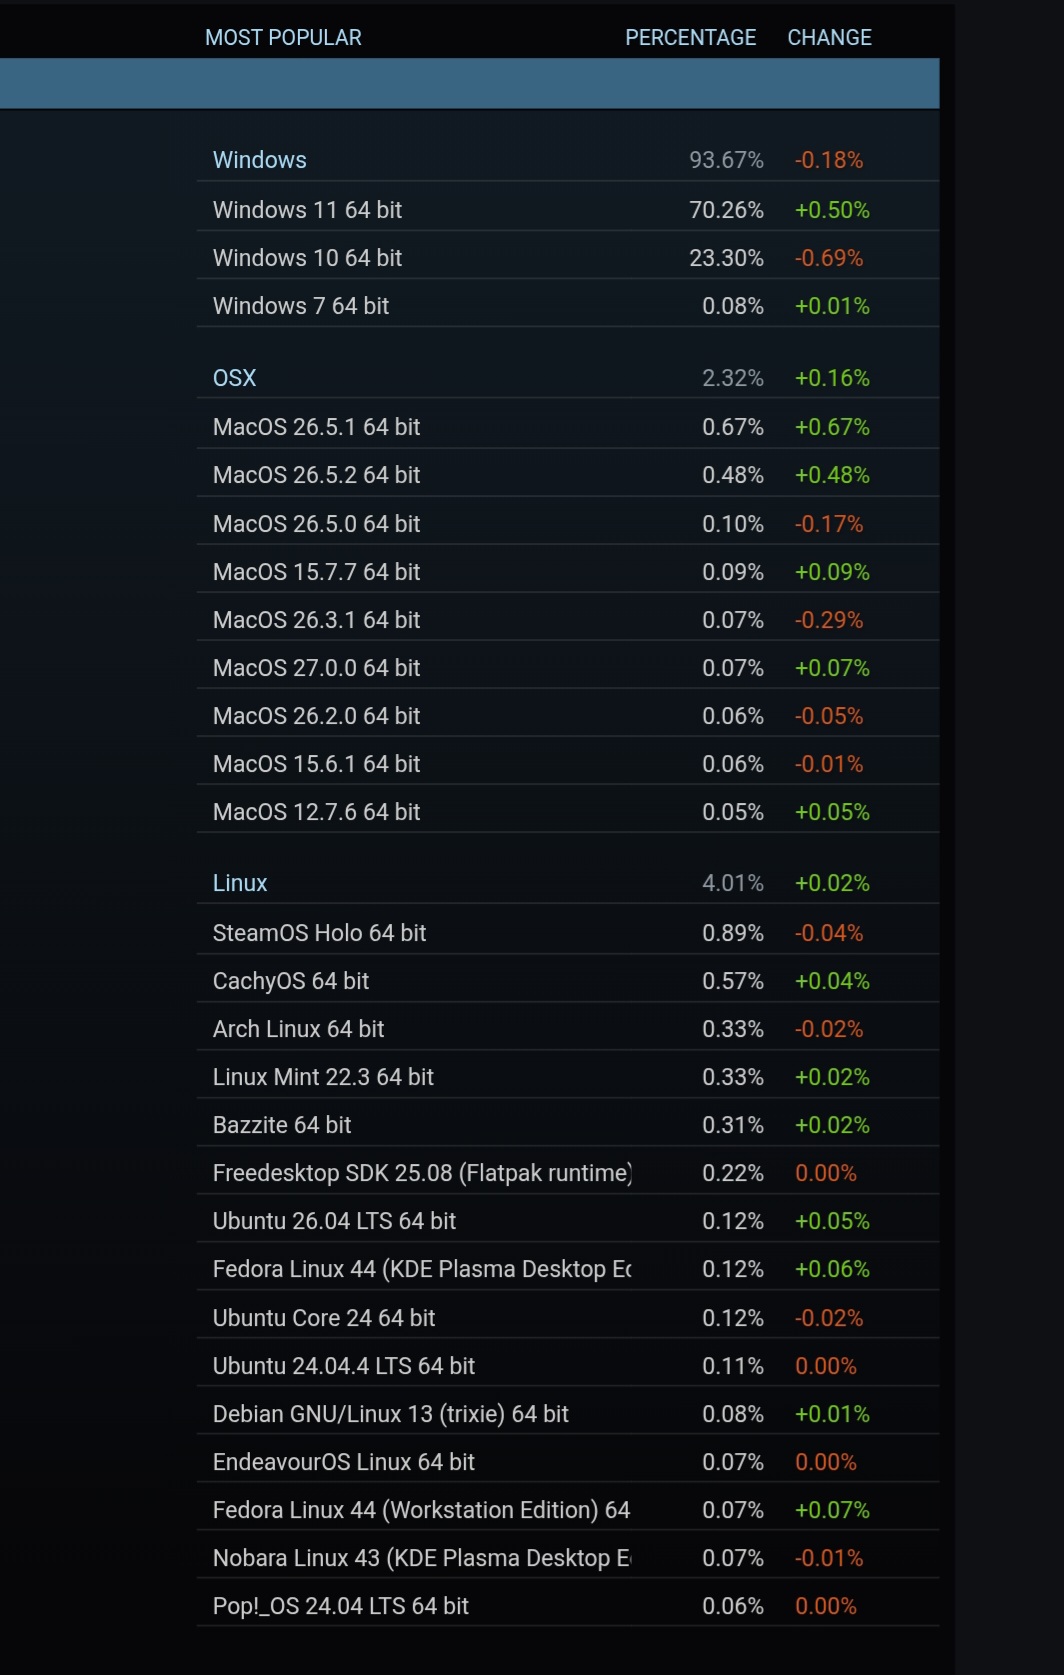This screenshot has width=1064, height=1675.
Task: Click the MOST POPULAR column header
Action: click(x=283, y=37)
